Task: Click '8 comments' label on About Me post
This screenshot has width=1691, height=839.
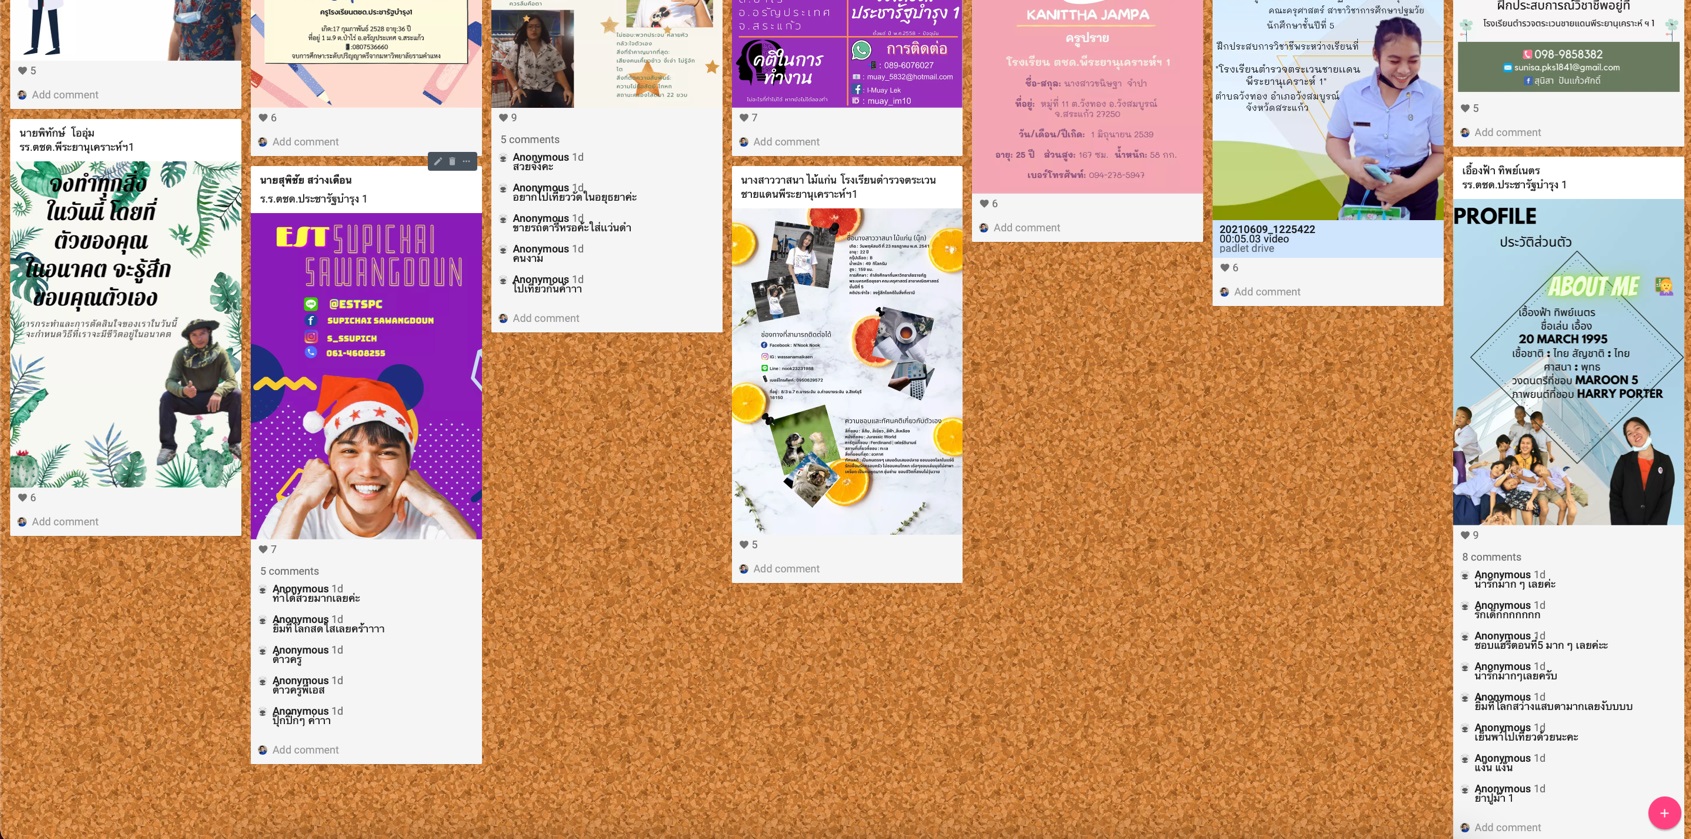Action: 1491,558
